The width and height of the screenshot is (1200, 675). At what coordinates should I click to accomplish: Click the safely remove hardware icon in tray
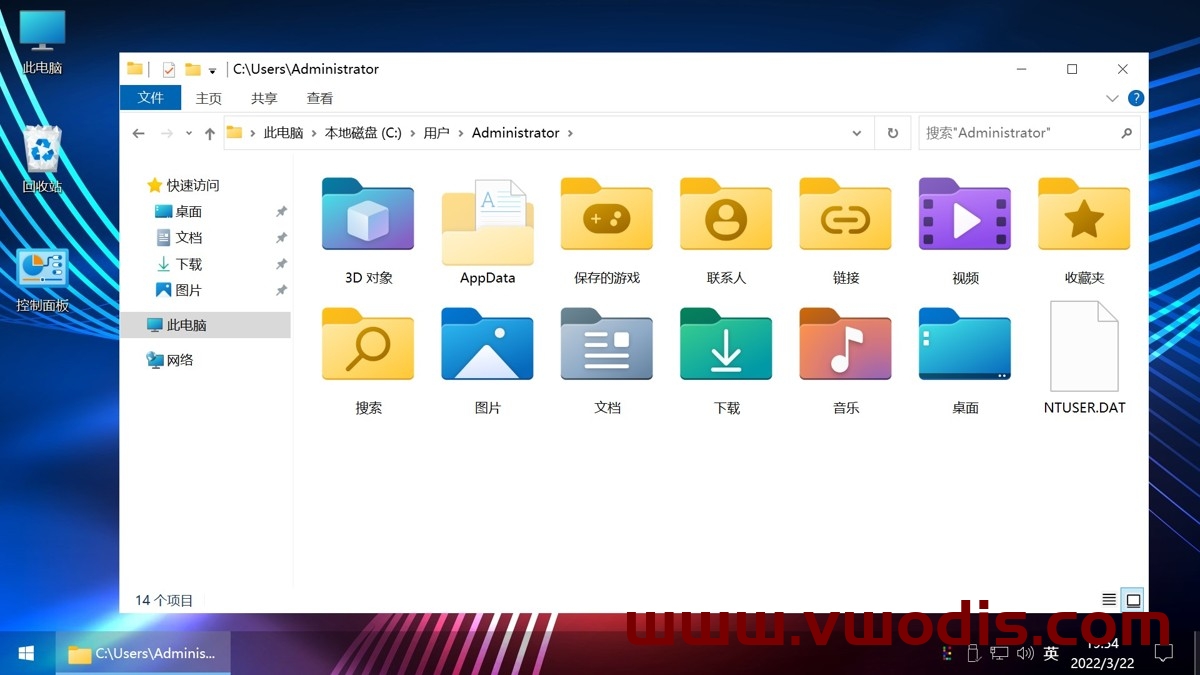[973, 653]
